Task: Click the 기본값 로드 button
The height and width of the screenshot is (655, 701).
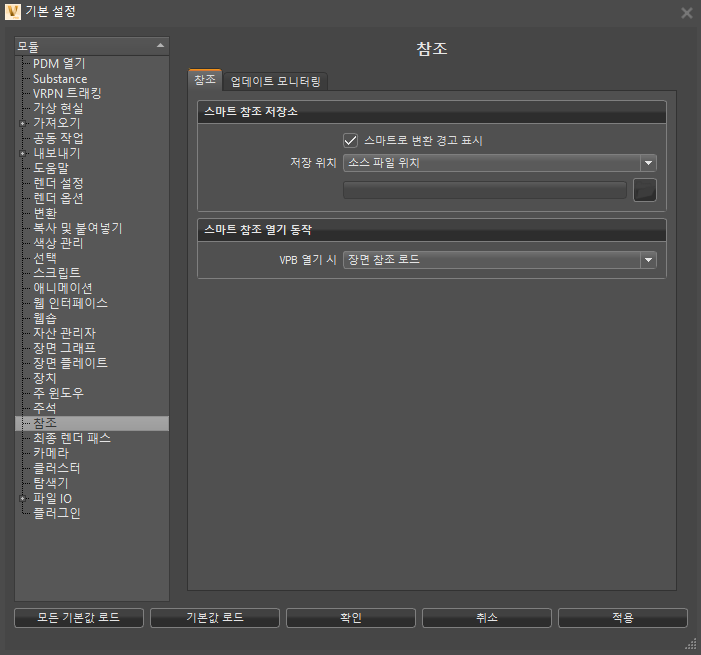Action: pos(215,617)
